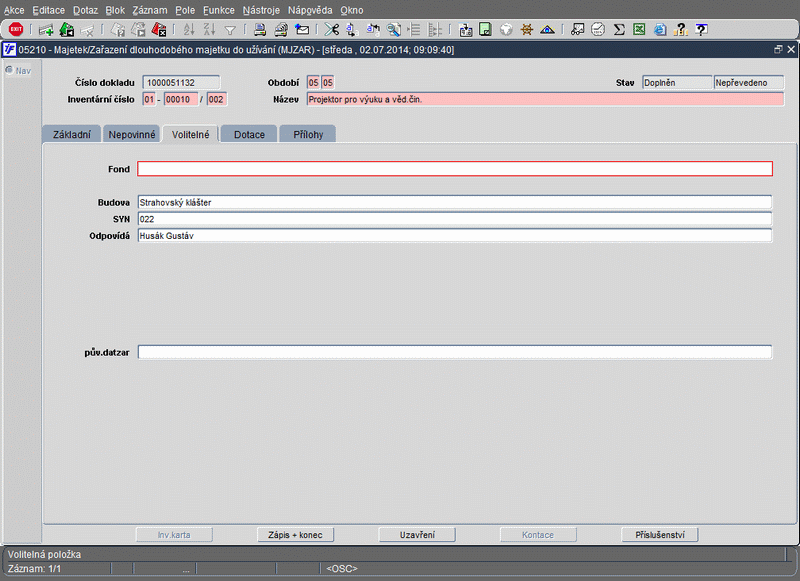
Task: Click the Číslo dokladu field 1000051132
Action: tap(181, 83)
